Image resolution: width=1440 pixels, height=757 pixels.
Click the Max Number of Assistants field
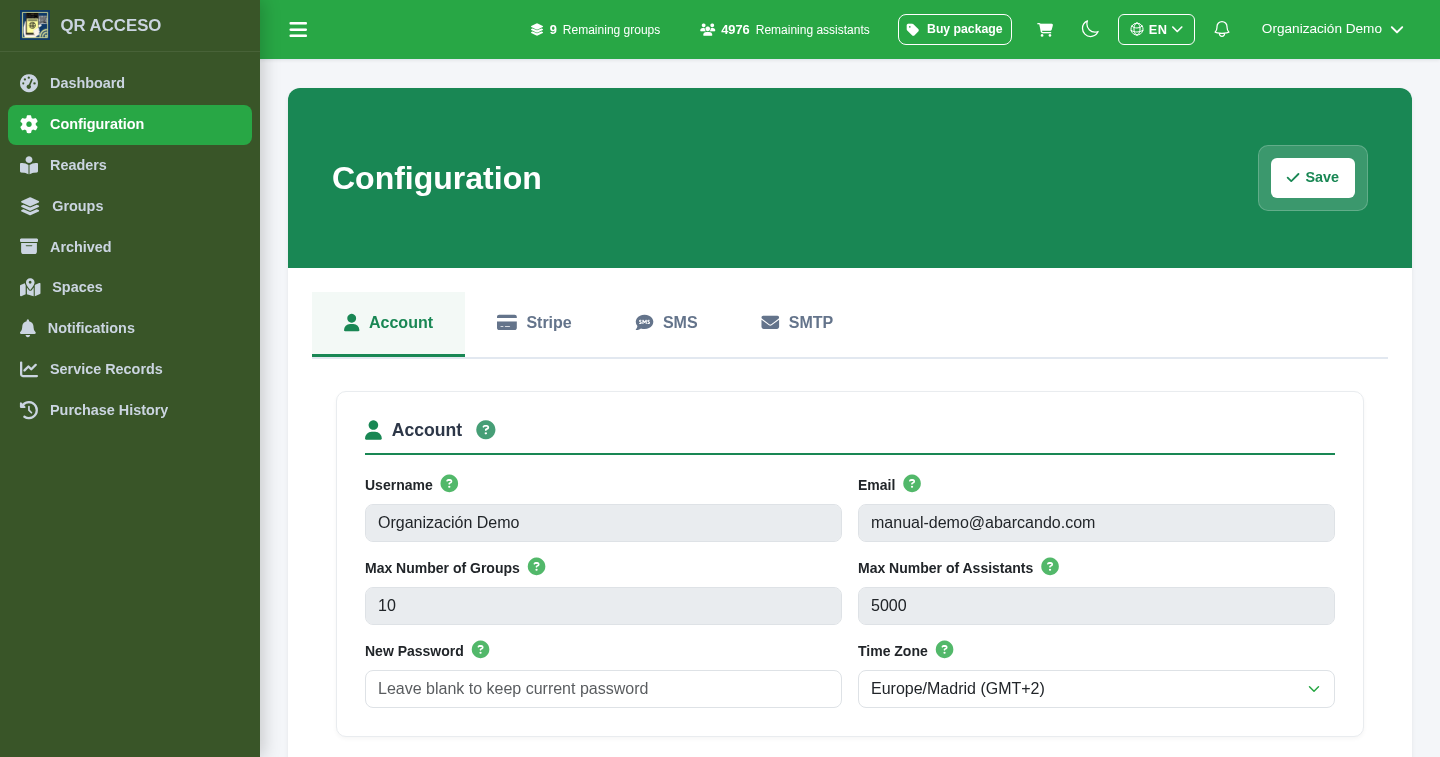(1096, 606)
